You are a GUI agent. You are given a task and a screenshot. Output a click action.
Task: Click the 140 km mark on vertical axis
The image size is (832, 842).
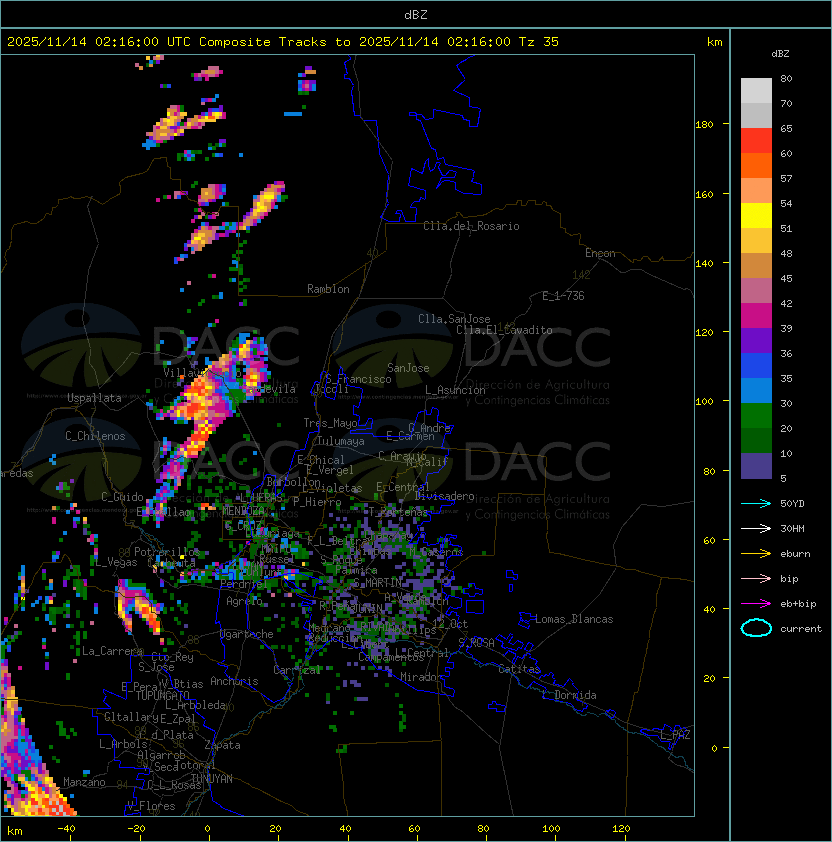(704, 263)
